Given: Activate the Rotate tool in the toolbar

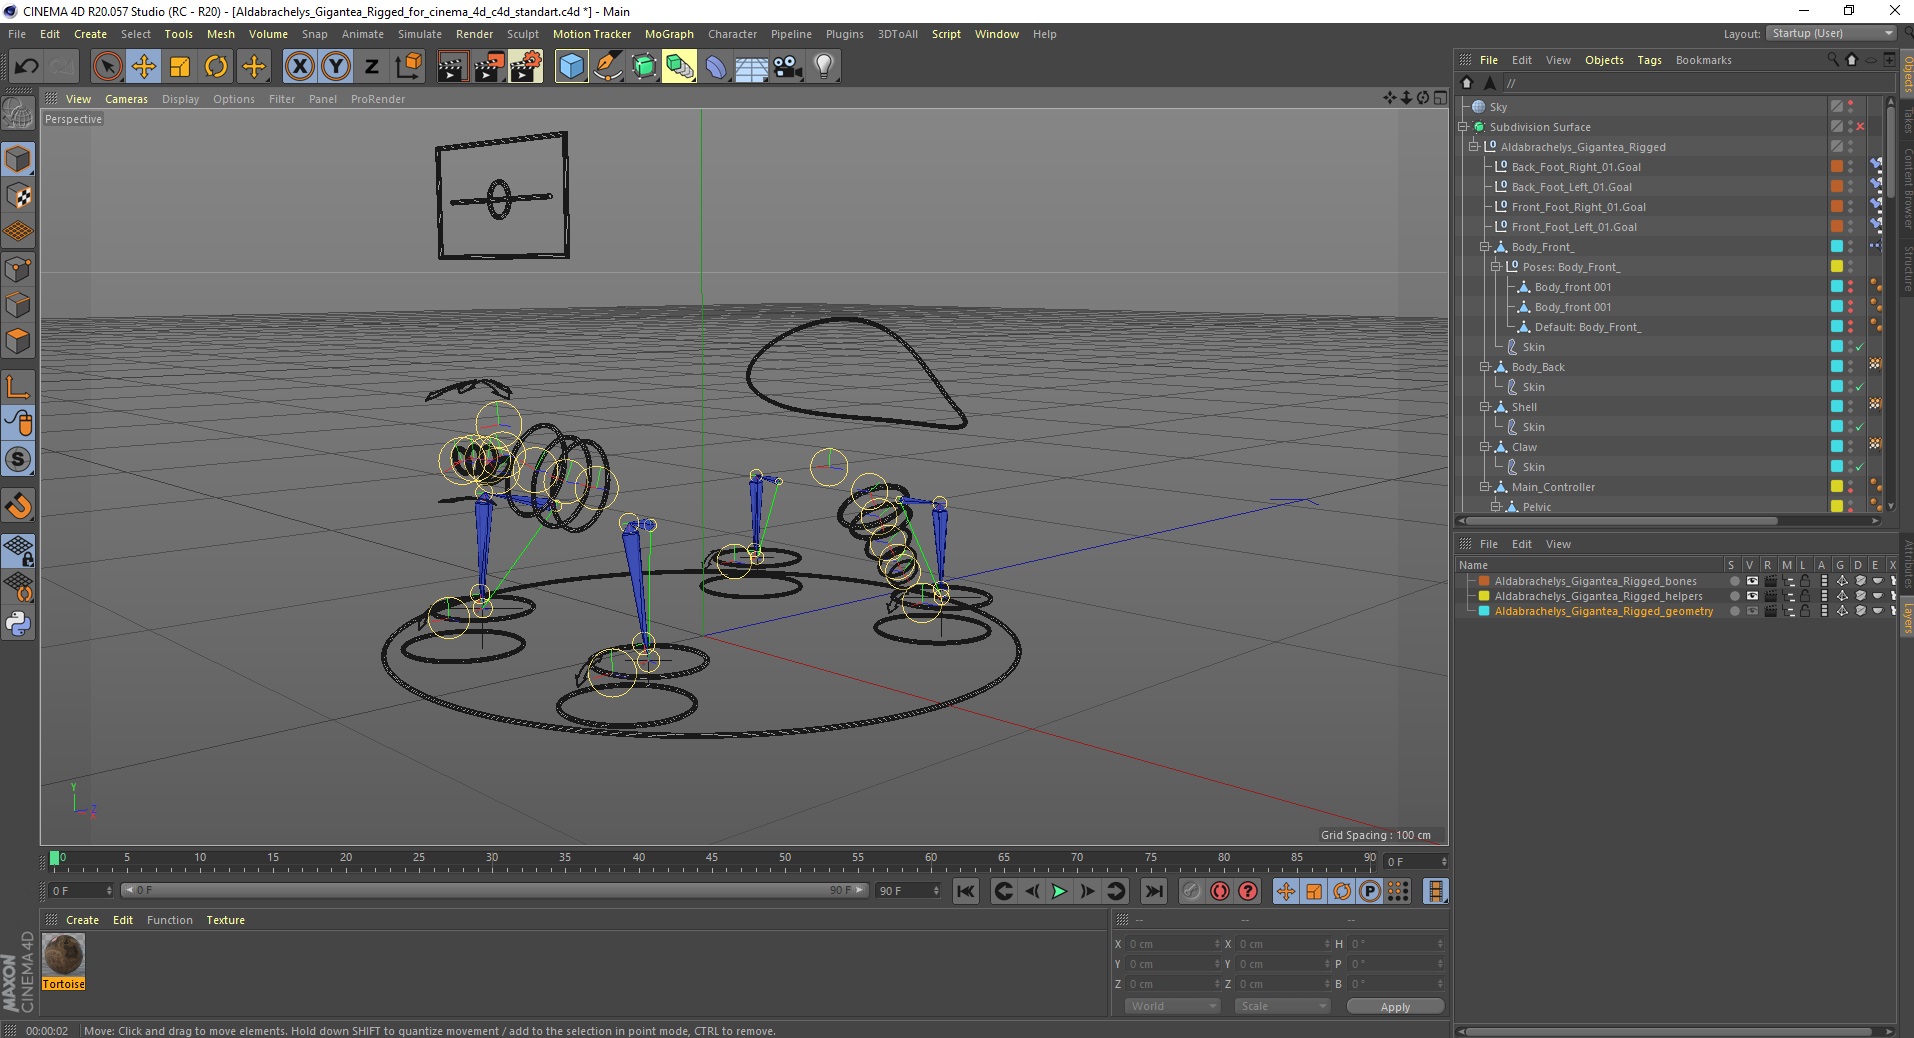Looking at the screenshot, I should pyautogui.click(x=216, y=67).
